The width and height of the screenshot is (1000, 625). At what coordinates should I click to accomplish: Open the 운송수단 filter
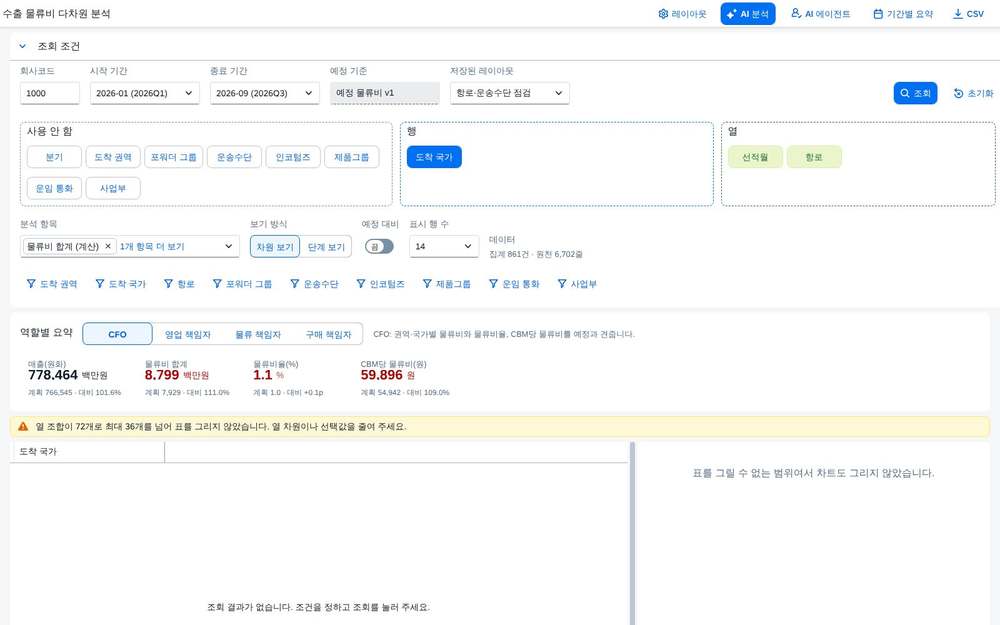[314, 284]
